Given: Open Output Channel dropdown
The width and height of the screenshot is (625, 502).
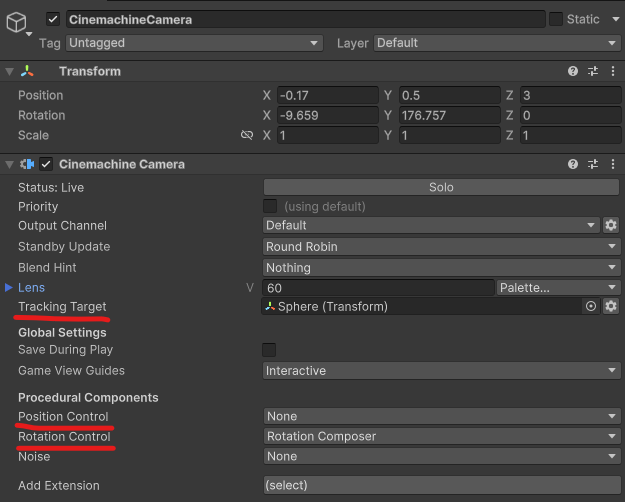Looking at the screenshot, I should click(431, 225).
